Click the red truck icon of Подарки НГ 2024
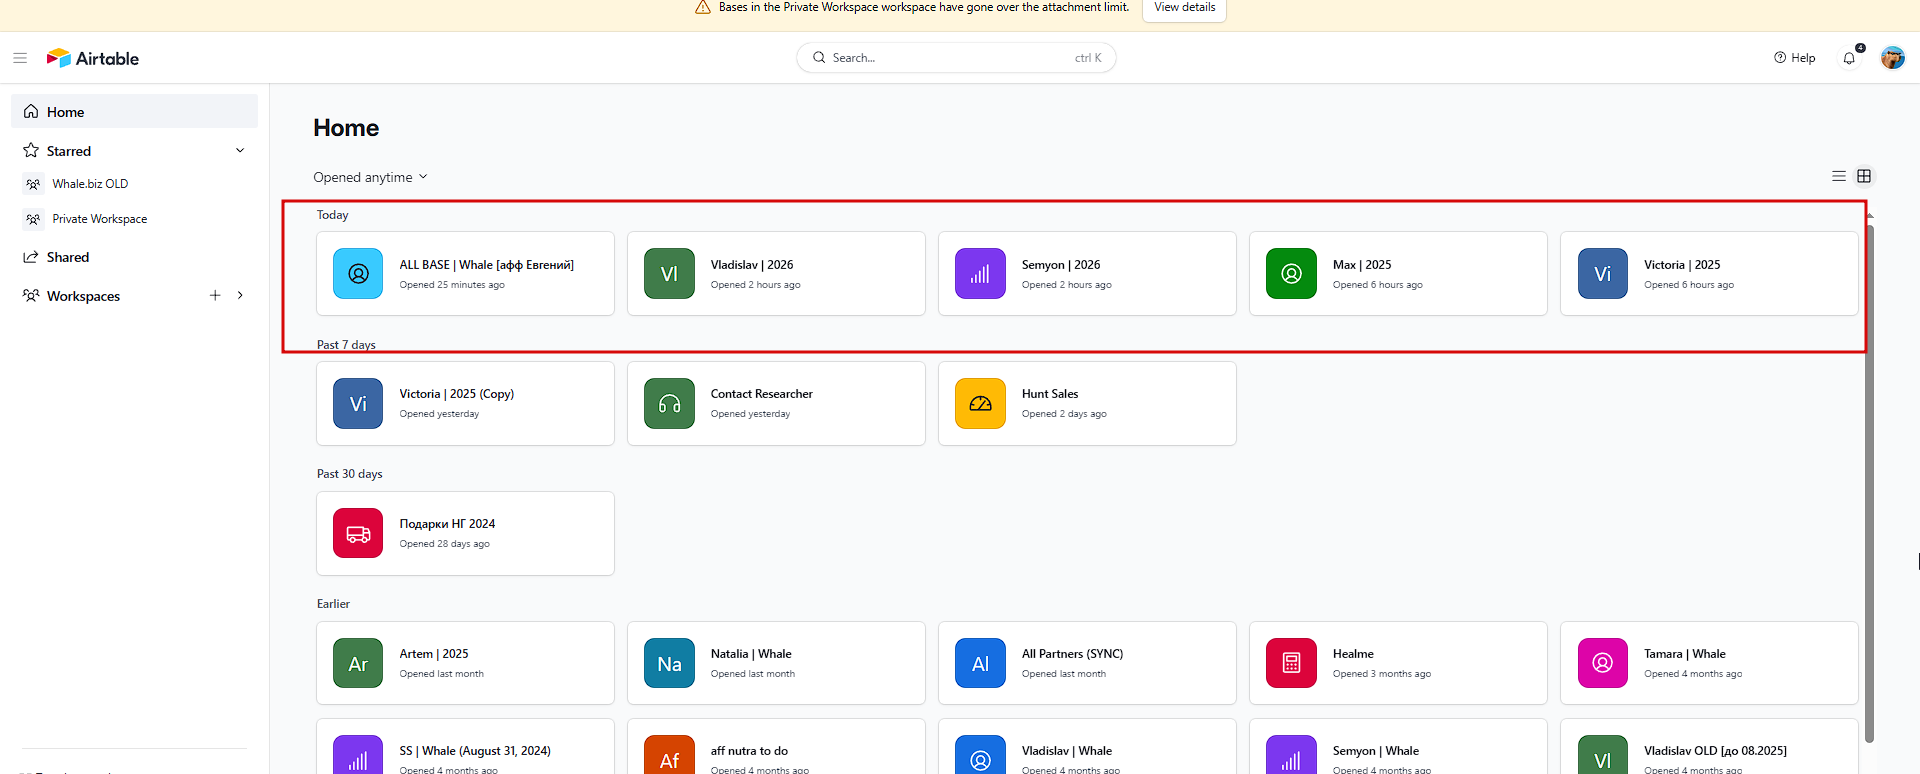 358,533
